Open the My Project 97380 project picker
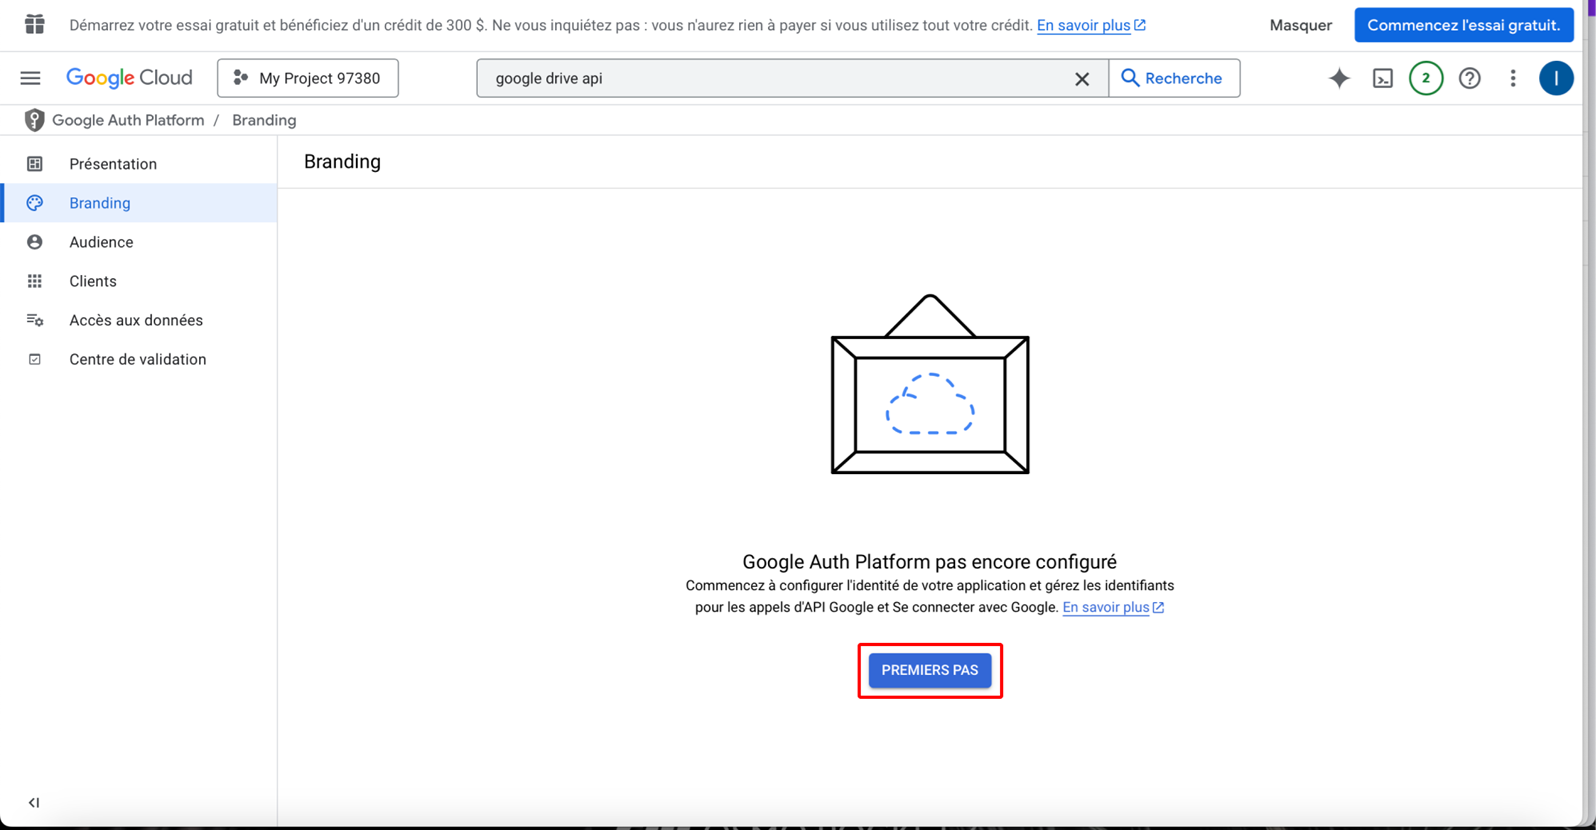 tap(308, 78)
